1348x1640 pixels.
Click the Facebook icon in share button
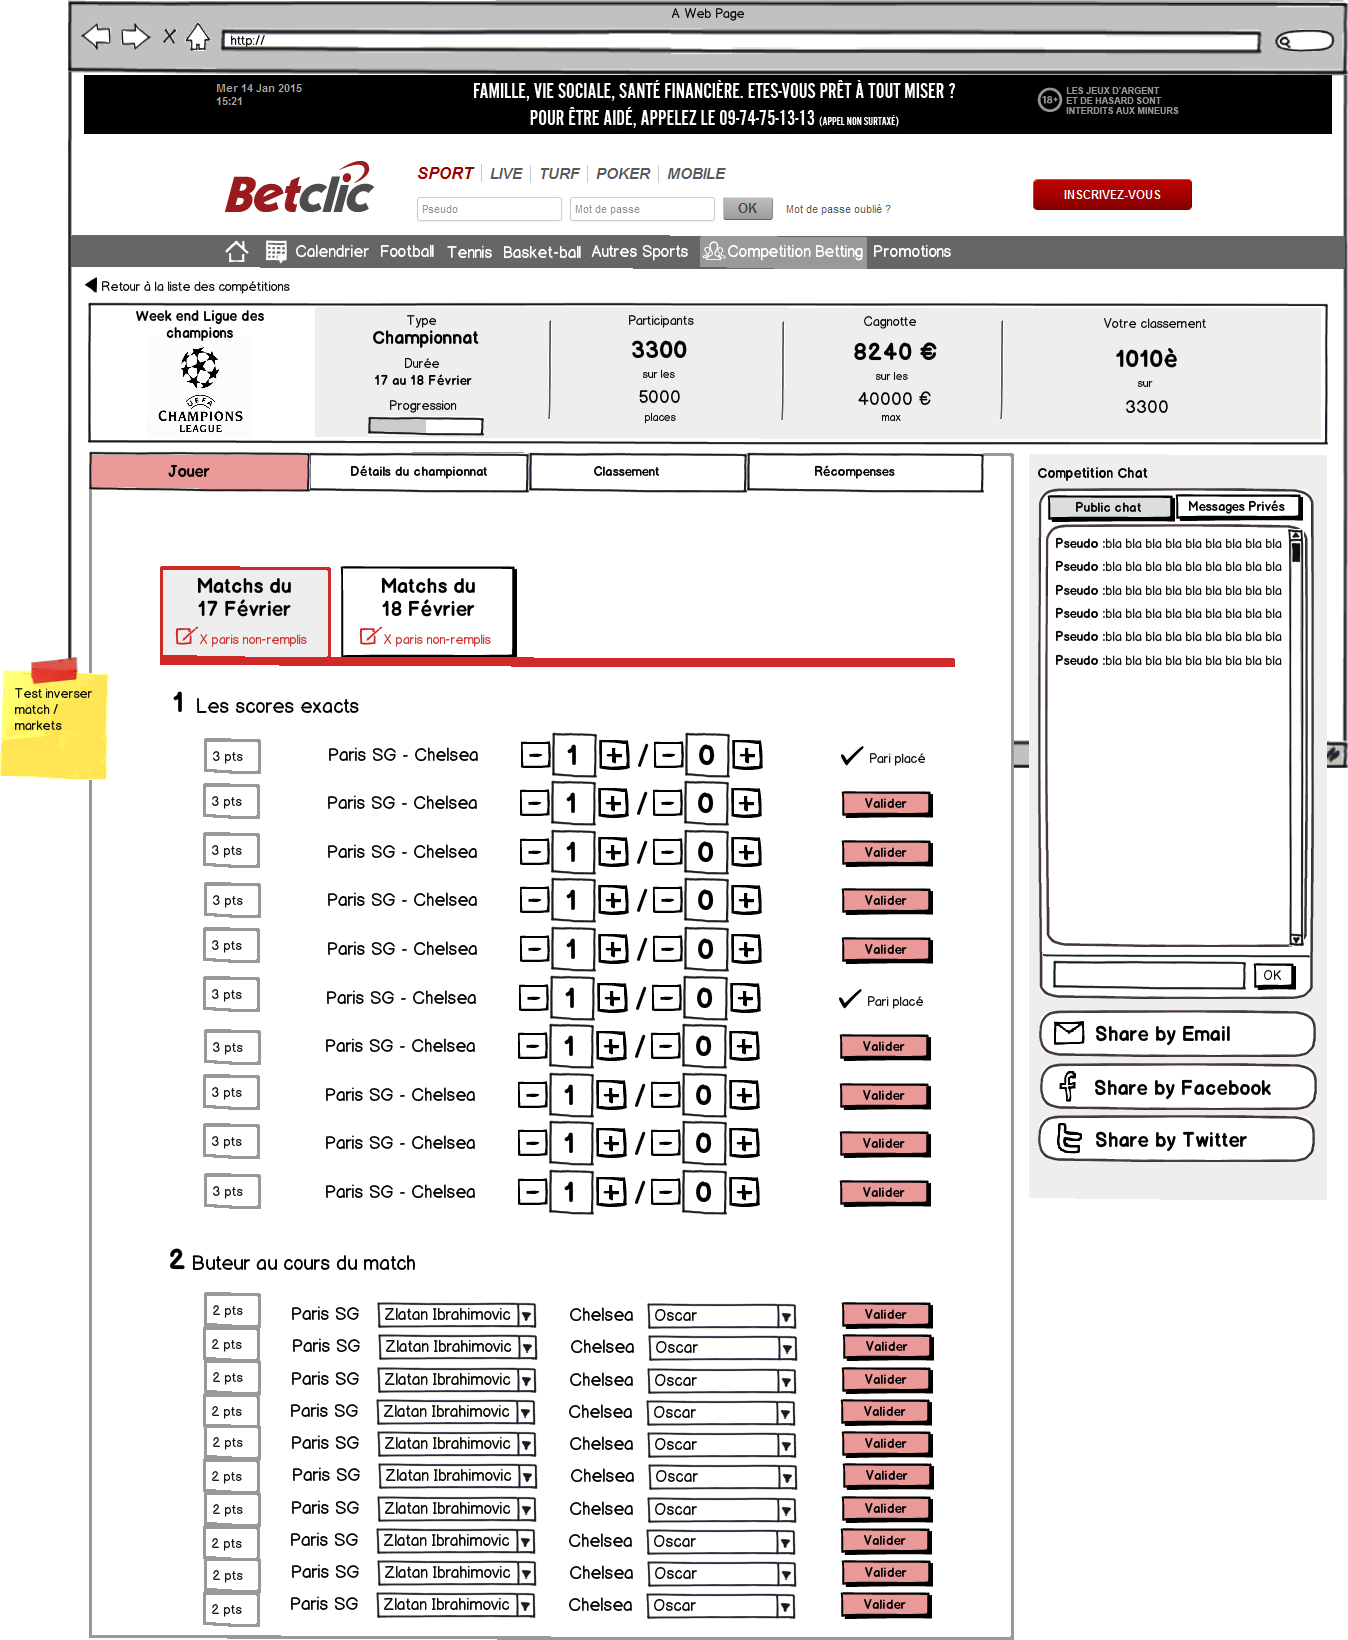1068,1086
